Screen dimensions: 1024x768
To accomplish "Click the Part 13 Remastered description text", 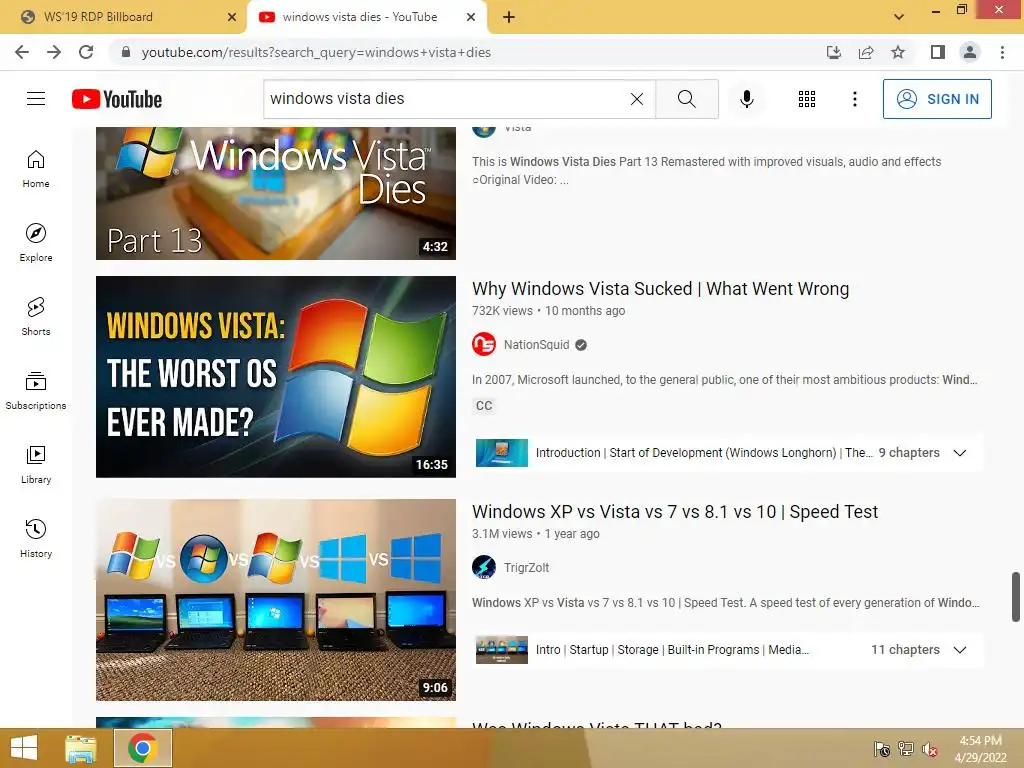I will click(707, 170).
